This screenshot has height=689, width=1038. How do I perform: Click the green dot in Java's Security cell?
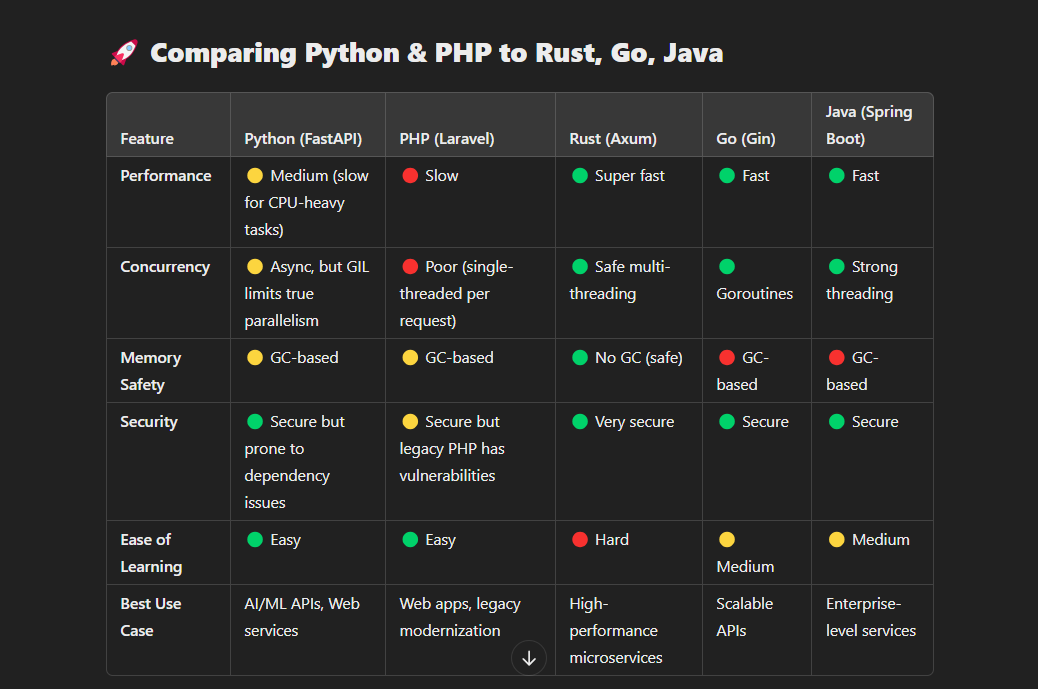(x=837, y=422)
